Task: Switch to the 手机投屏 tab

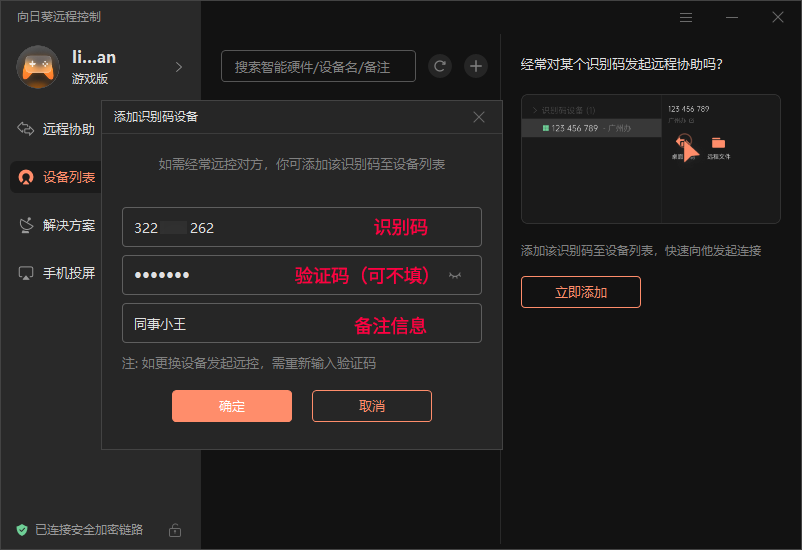Action: tap(56, 272)
